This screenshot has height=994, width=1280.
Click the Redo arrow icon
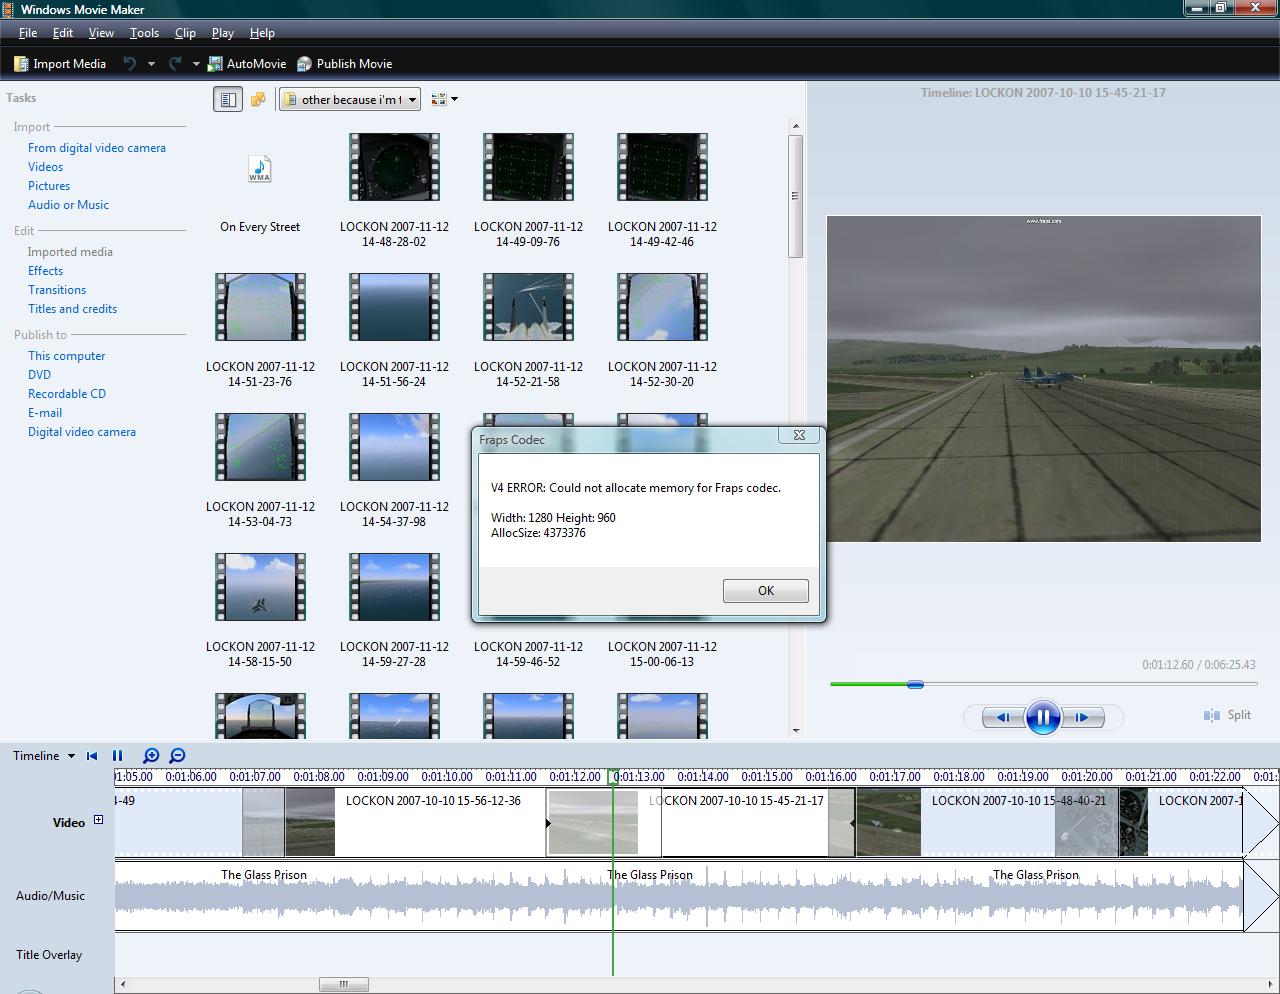click(175, 63)
